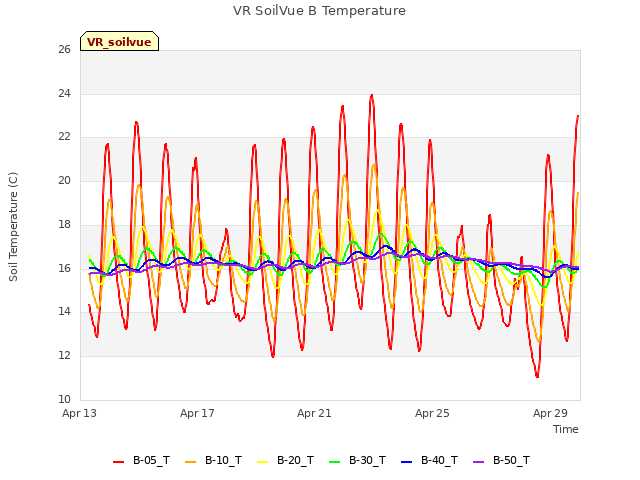Click the red B-05_T legend color marker
640x480 pixels.
point(118,462)
